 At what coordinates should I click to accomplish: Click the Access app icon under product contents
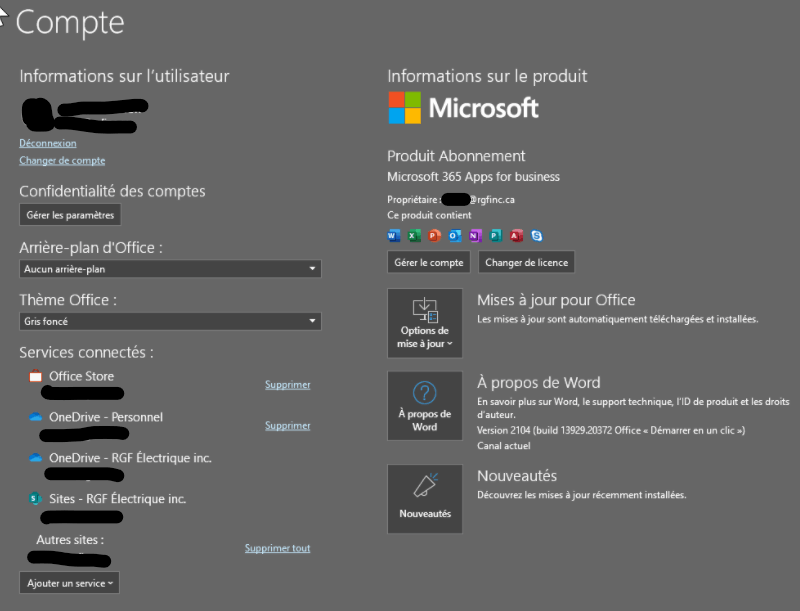point(516,236)
